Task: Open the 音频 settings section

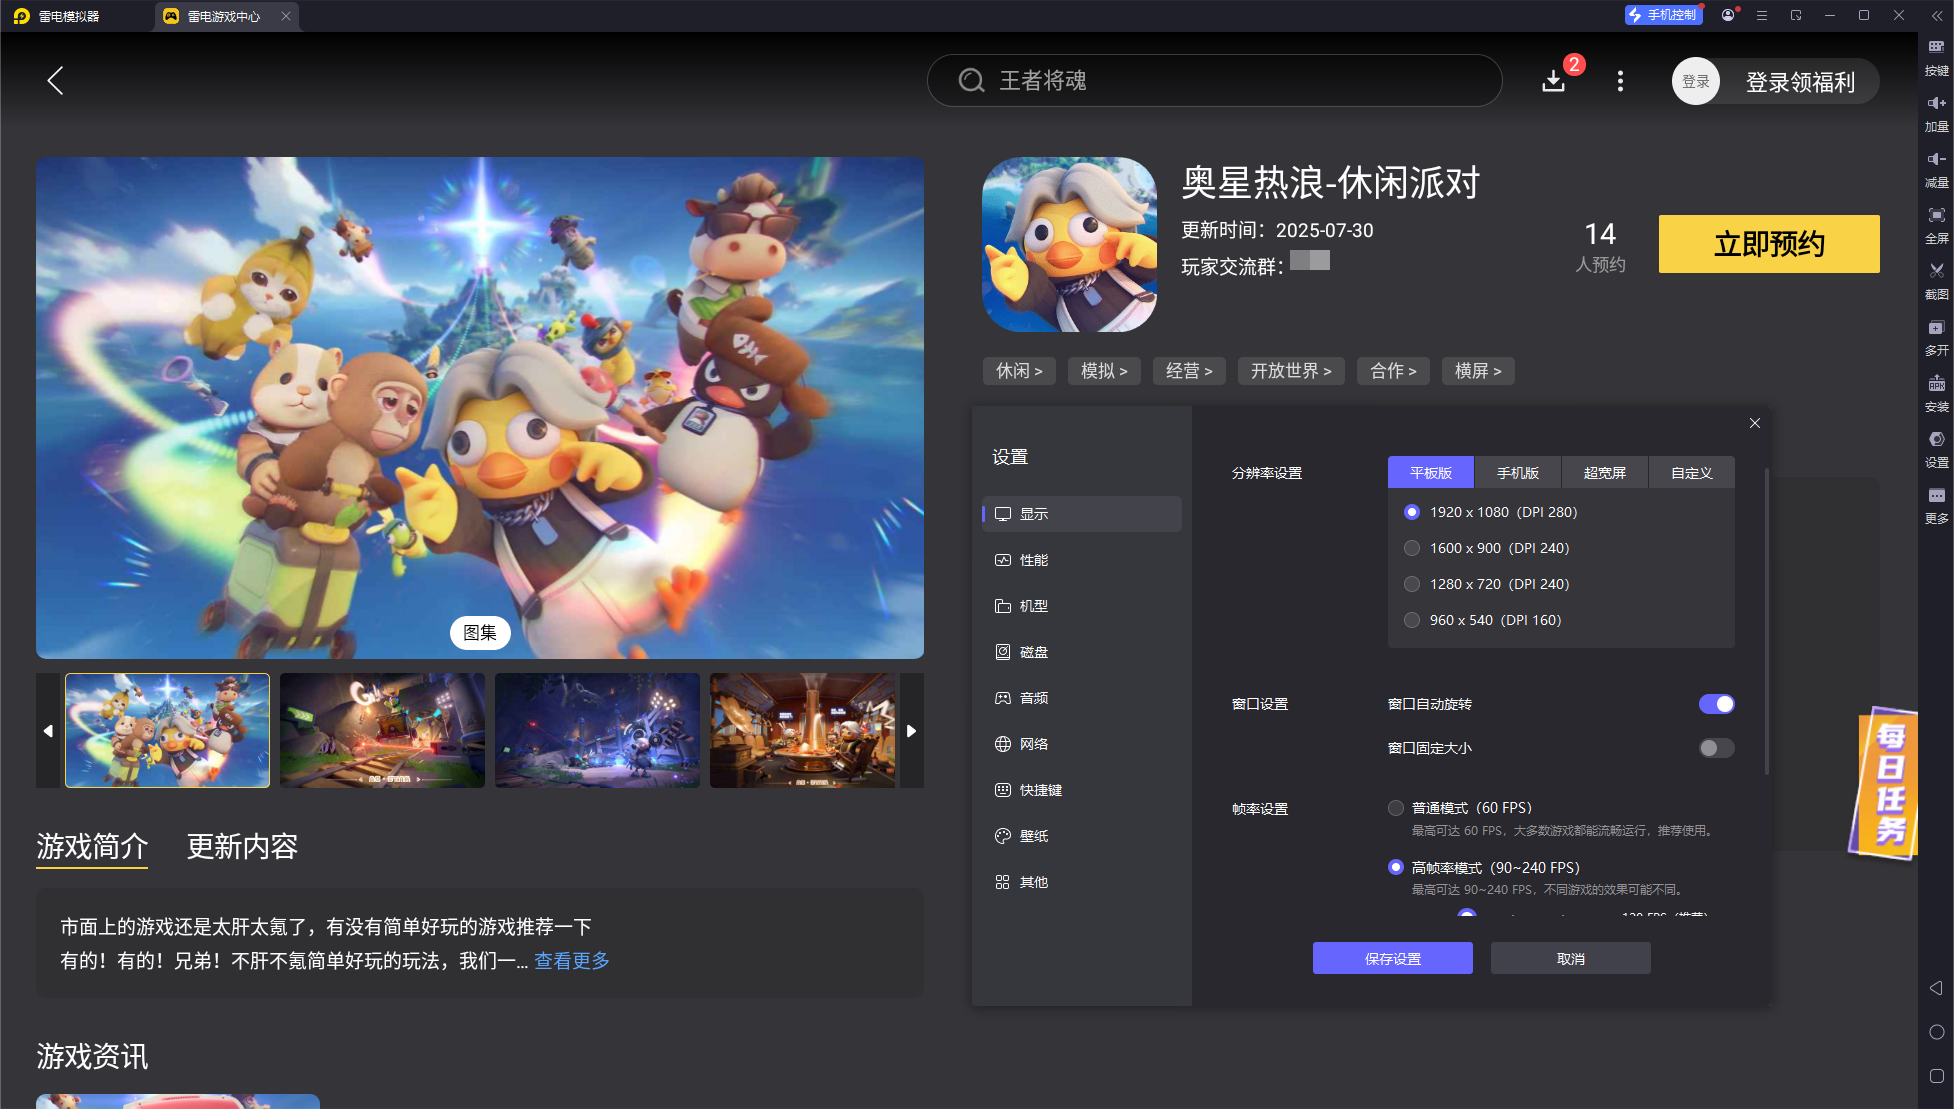Action: coord(1082,698)
